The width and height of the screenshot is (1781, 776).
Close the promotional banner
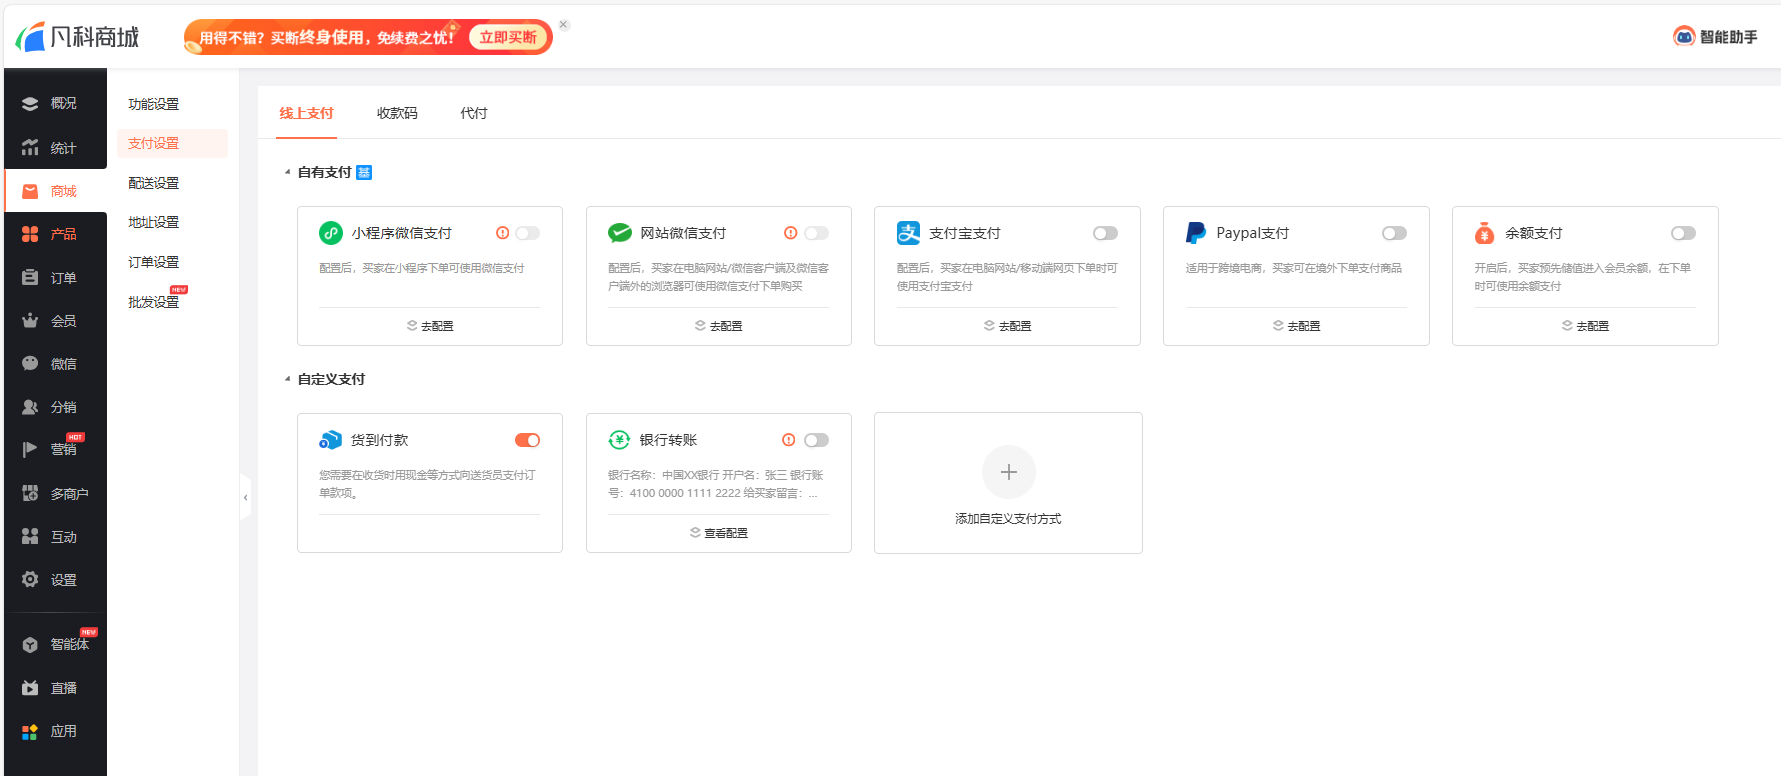point(564,25)
